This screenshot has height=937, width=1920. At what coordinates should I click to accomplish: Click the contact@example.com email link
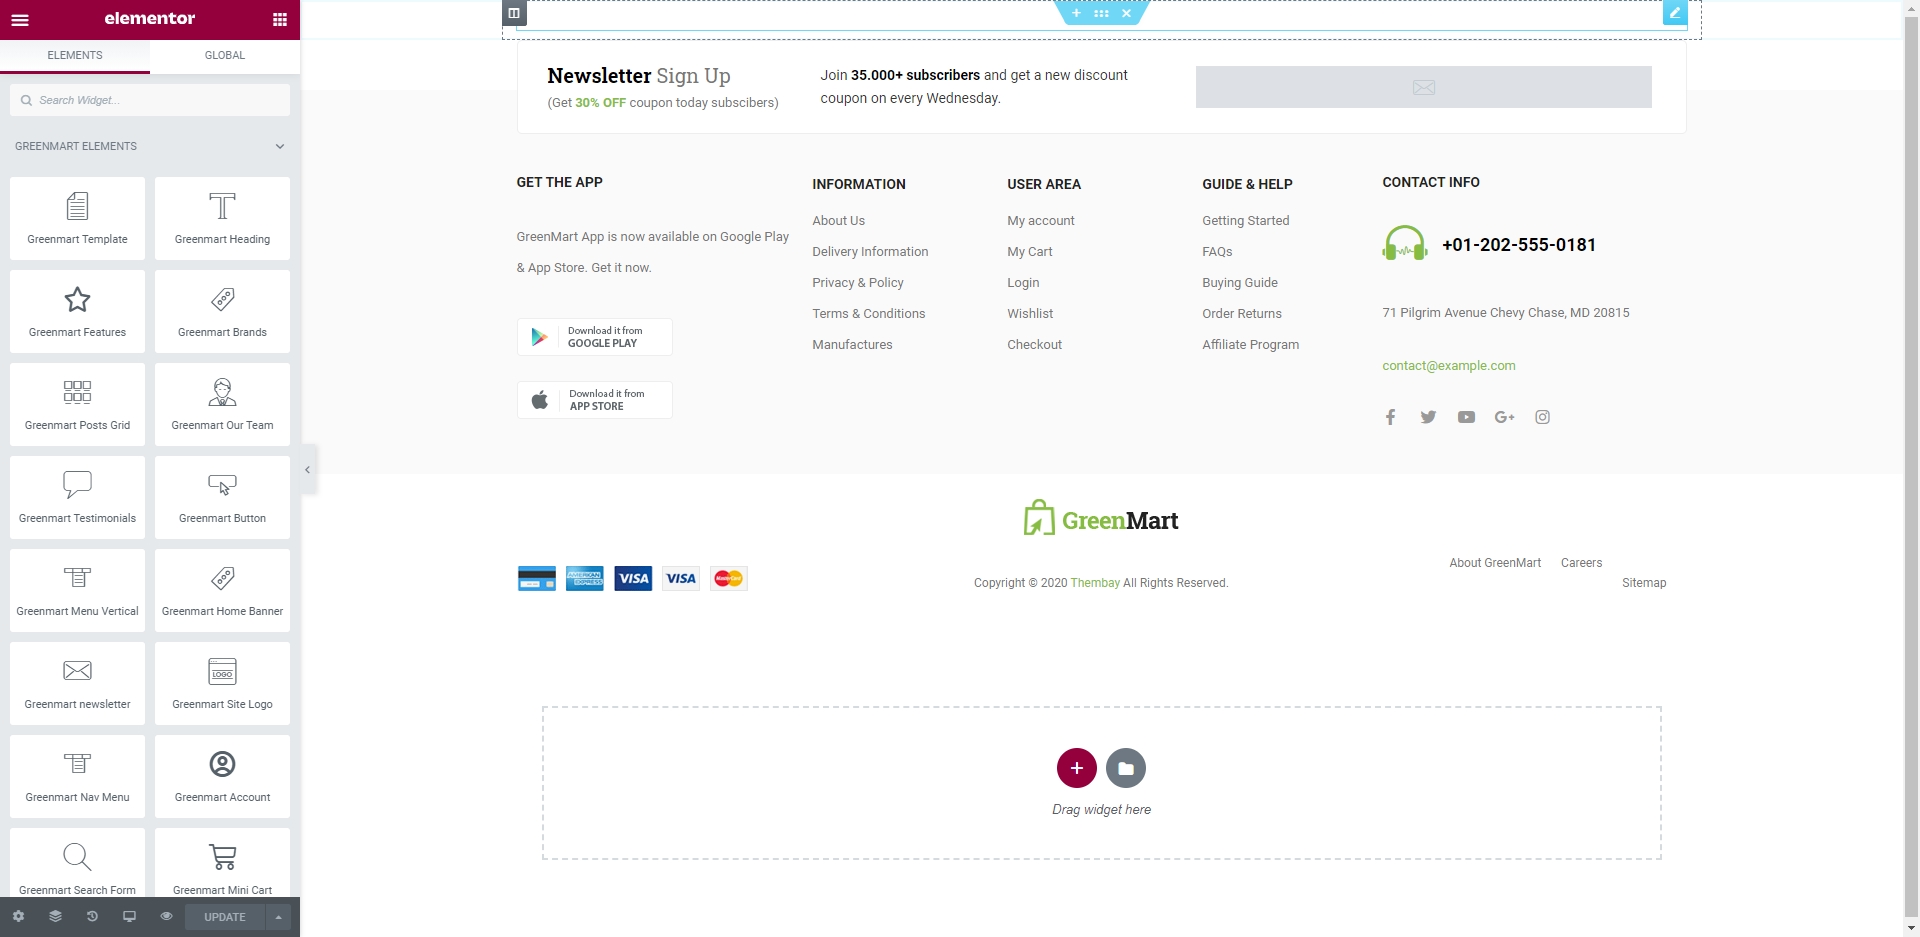[x=1448, y=366]
